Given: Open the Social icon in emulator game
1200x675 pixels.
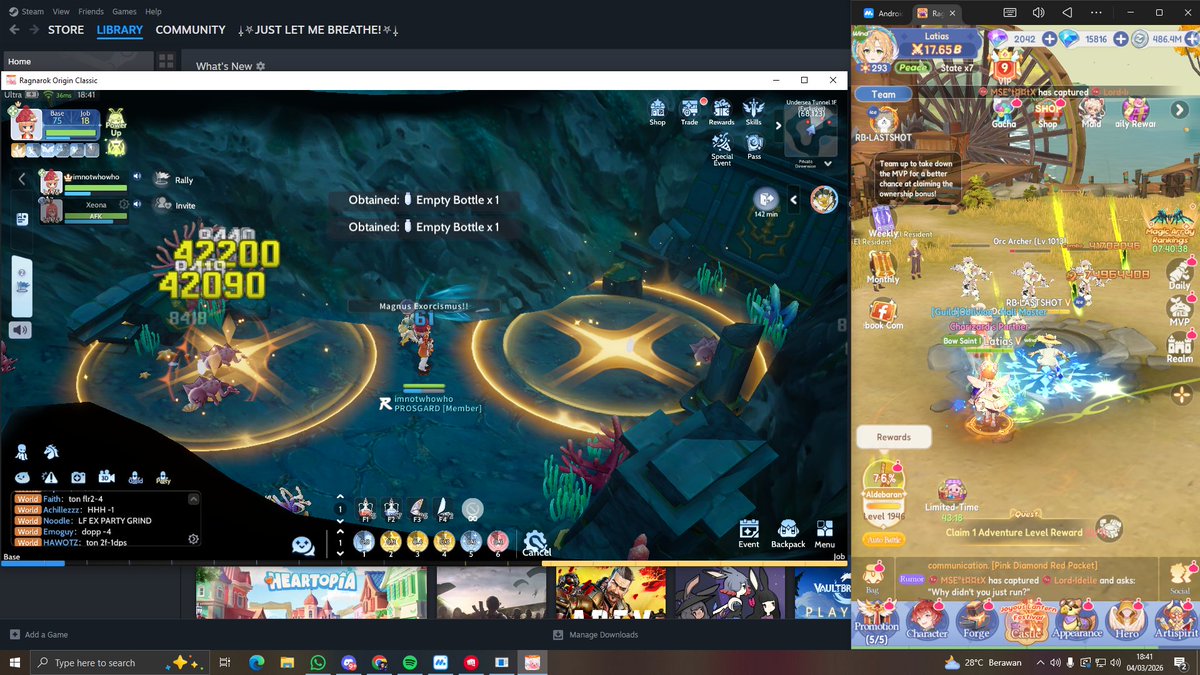Looking at the screenshot, I should (x=1180, y=578).
